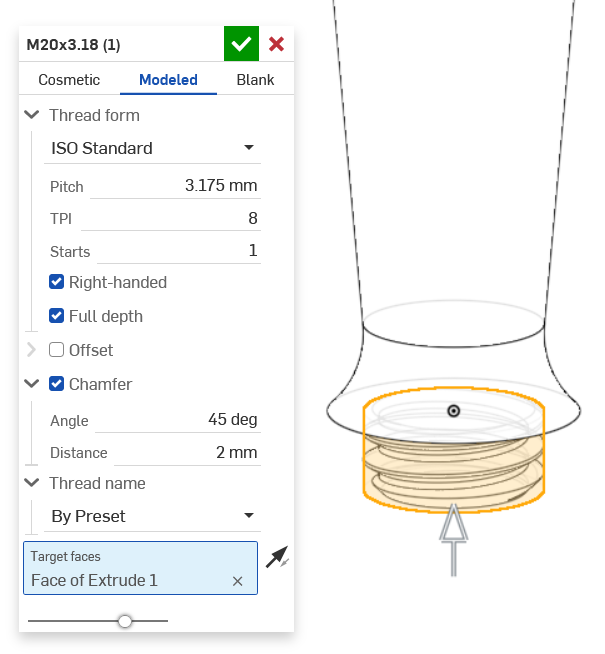Select the Modeled tab
This screenshot has height=654, width=605.
coord(168,80)
